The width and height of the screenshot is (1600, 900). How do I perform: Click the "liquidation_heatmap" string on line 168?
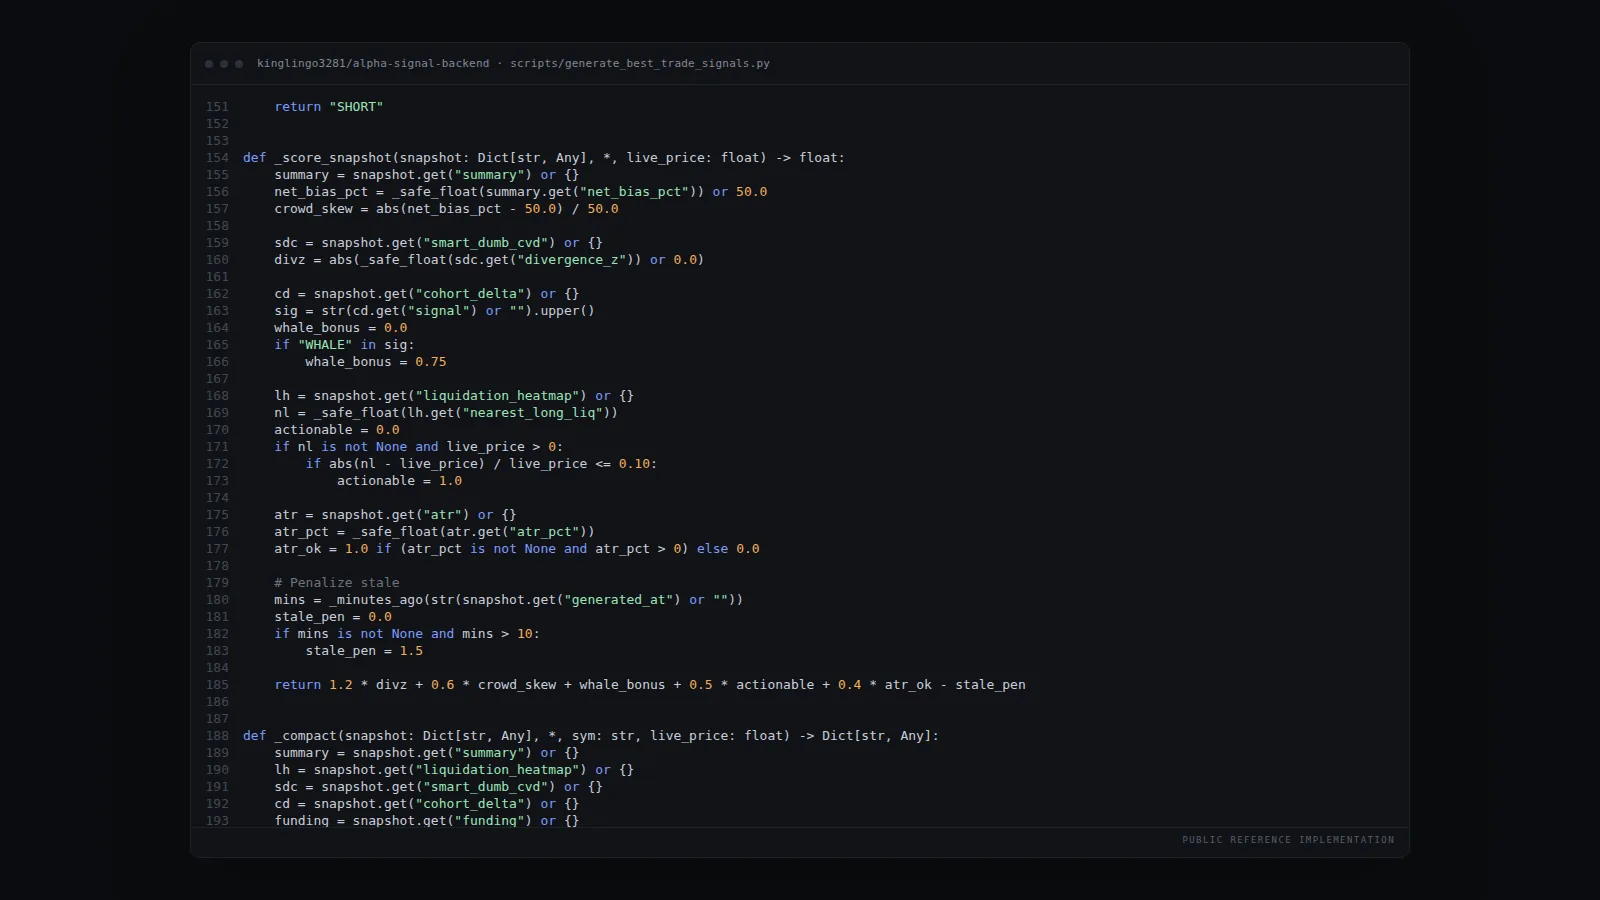pyautogui.click(x=497, y=396)
